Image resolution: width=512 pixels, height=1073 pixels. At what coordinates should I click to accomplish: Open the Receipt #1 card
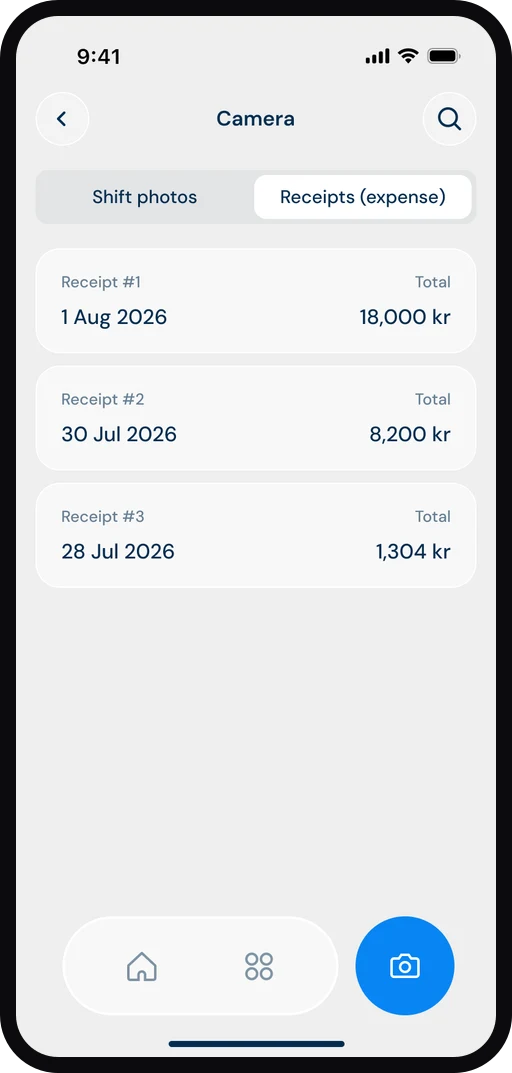tap(256, 301)
